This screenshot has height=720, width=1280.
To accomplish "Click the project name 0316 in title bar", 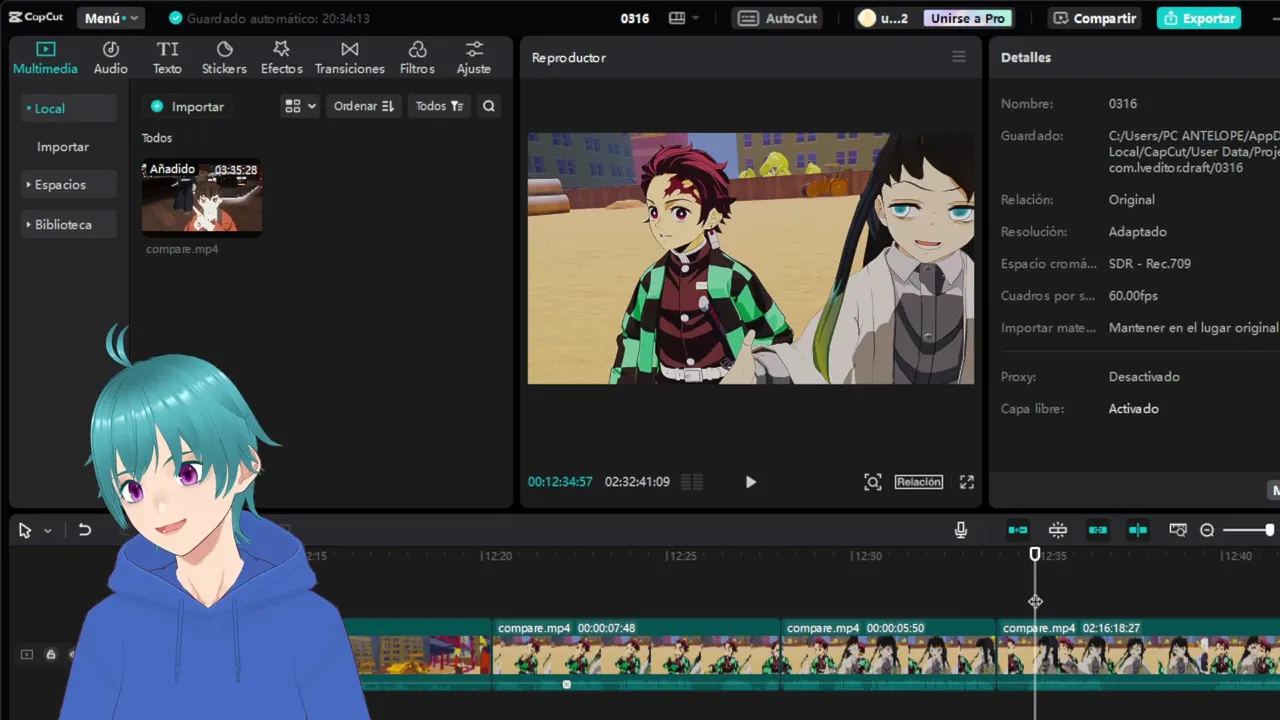I will coord(635,18).
